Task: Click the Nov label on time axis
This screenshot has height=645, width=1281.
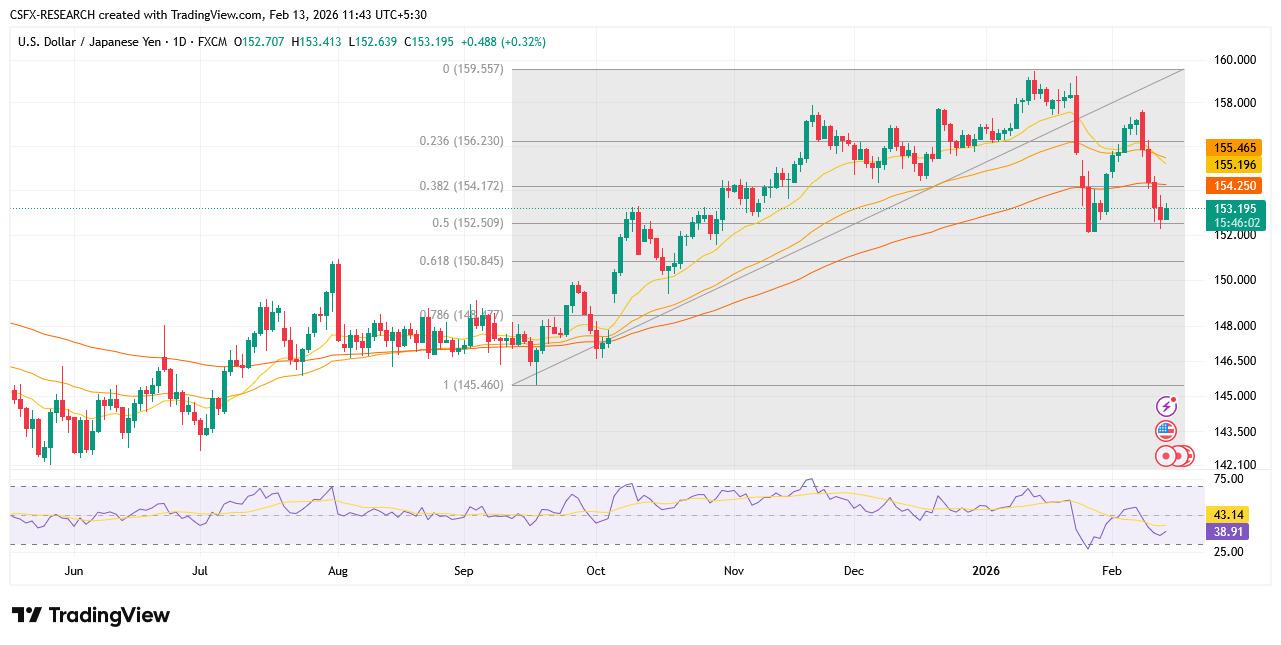Action: click(x=734, y=571)
